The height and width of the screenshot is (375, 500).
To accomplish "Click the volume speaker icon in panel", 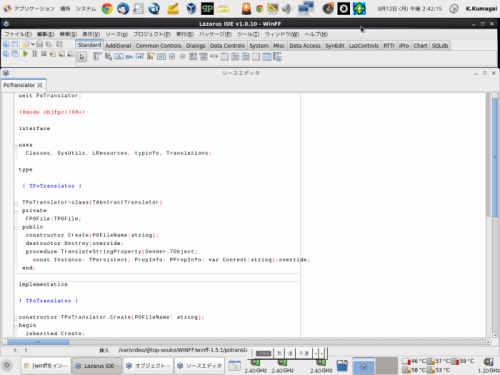I will click(x=286, y=9).
